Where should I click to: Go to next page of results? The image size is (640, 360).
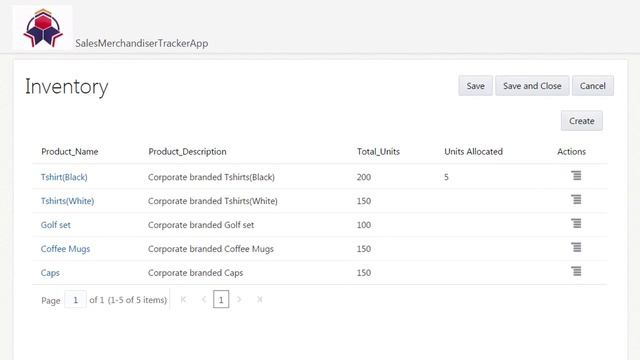click(x=239, y=300)
